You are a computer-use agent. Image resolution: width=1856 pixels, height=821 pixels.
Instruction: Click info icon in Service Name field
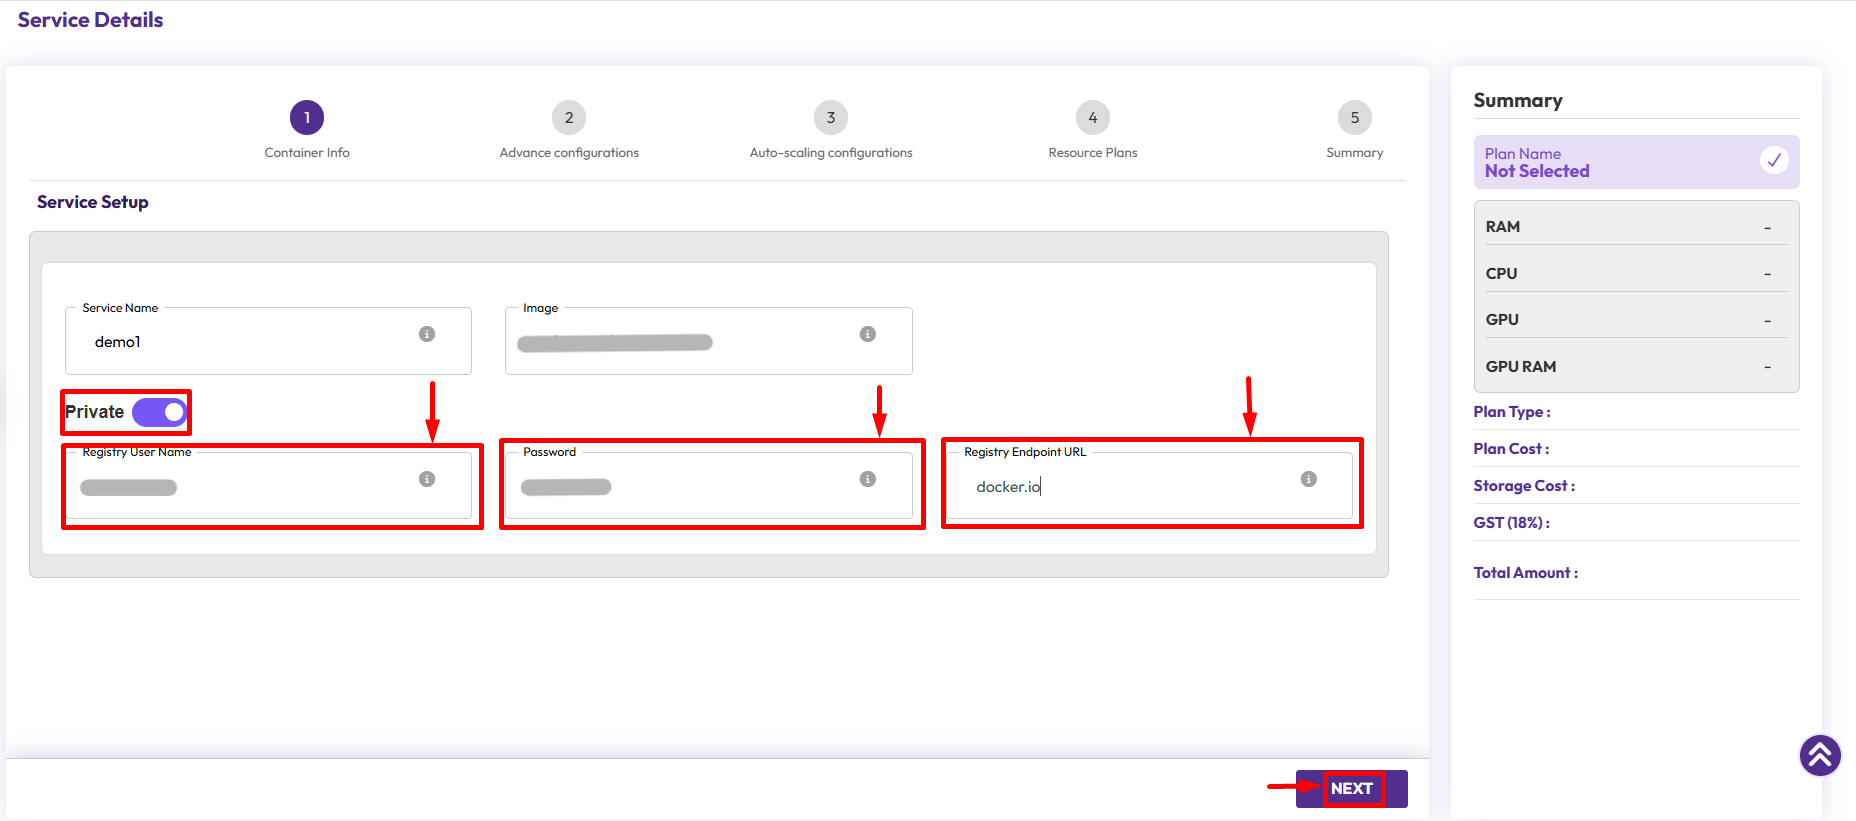[x=427, y=334]
